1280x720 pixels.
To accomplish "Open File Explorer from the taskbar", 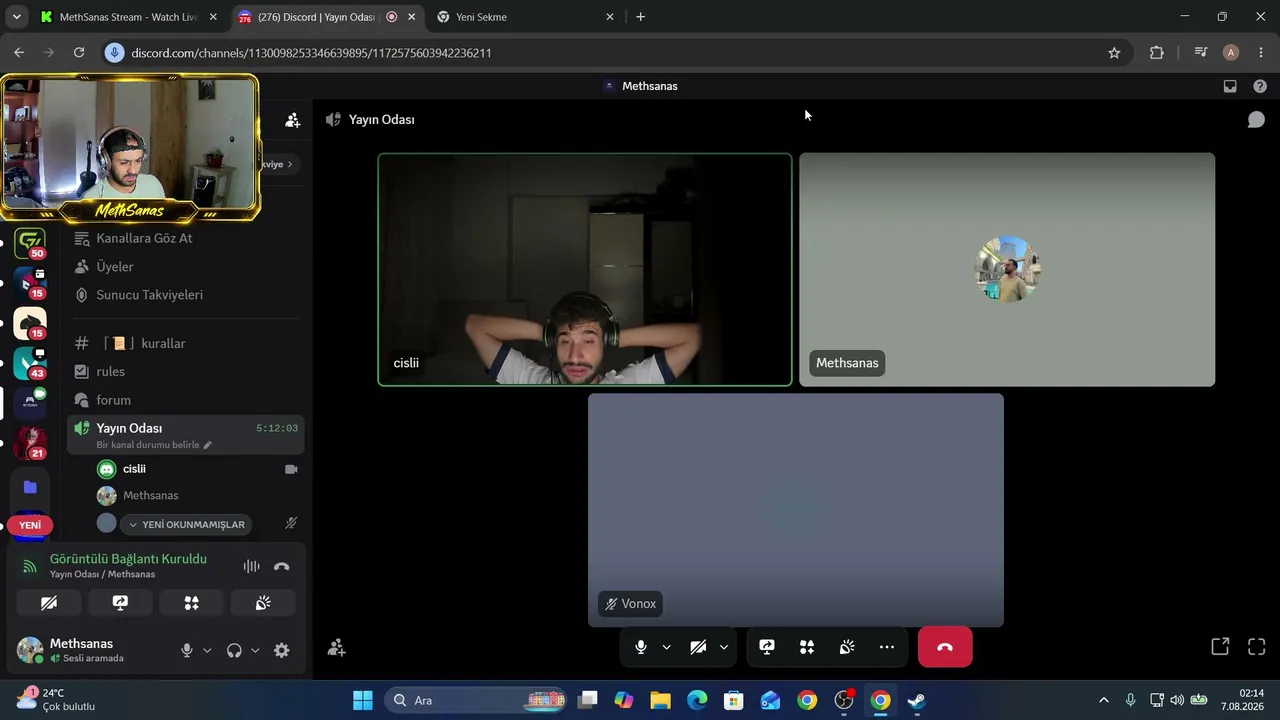I will tap(660, 700).
